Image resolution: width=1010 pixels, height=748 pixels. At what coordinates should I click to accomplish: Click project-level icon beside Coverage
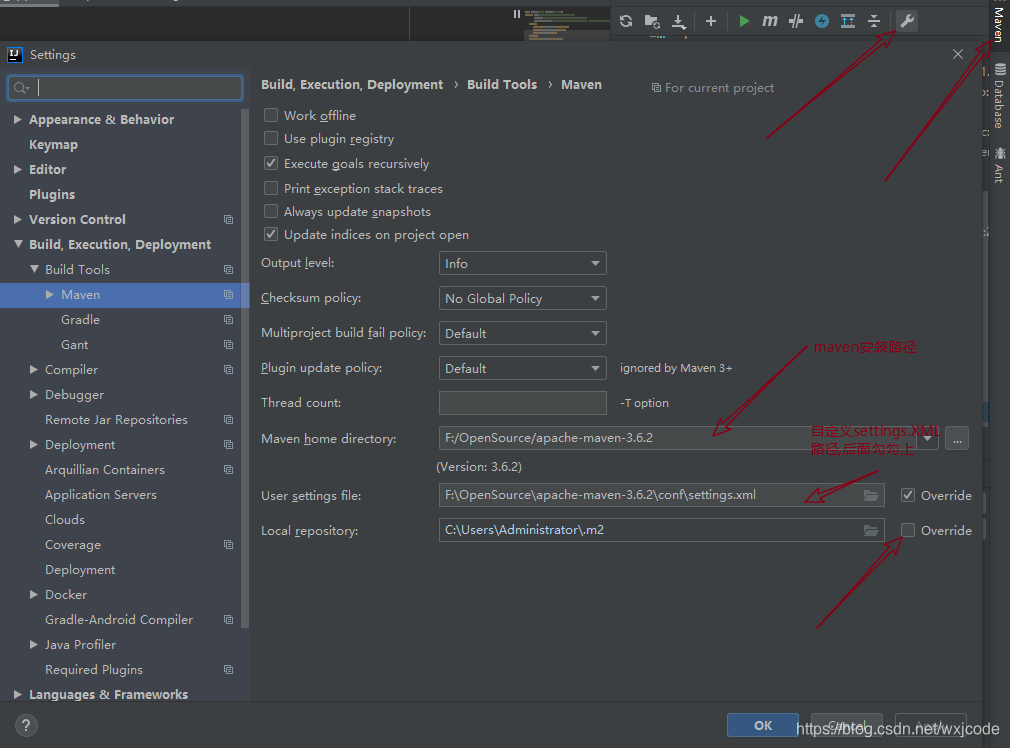click(228, 544)
